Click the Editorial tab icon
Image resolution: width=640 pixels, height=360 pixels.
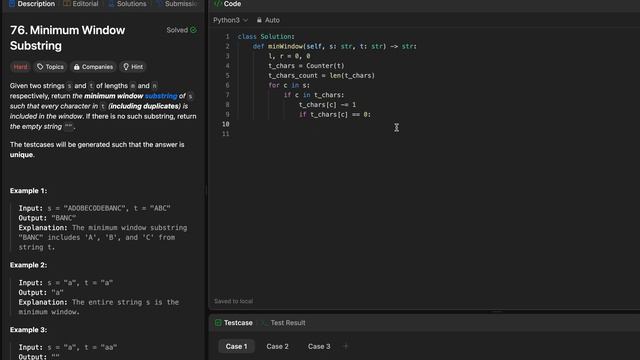point(67,4)
